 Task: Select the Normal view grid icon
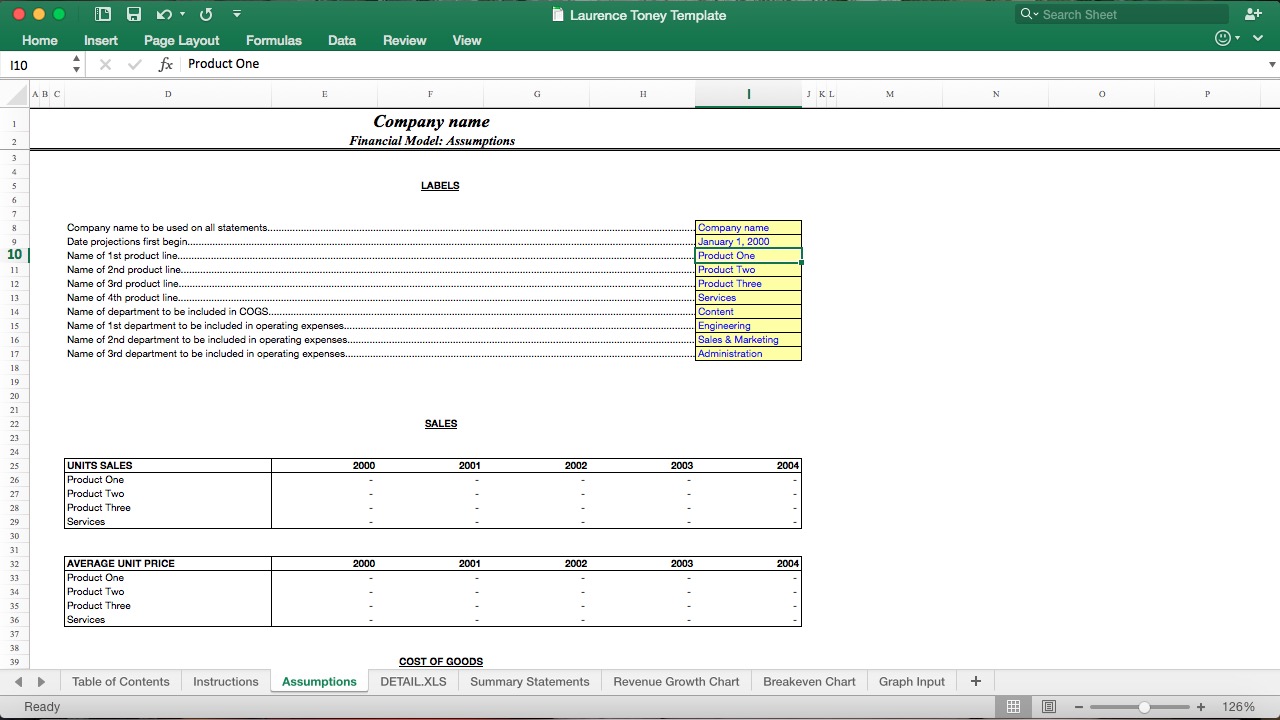[1014, 706]
